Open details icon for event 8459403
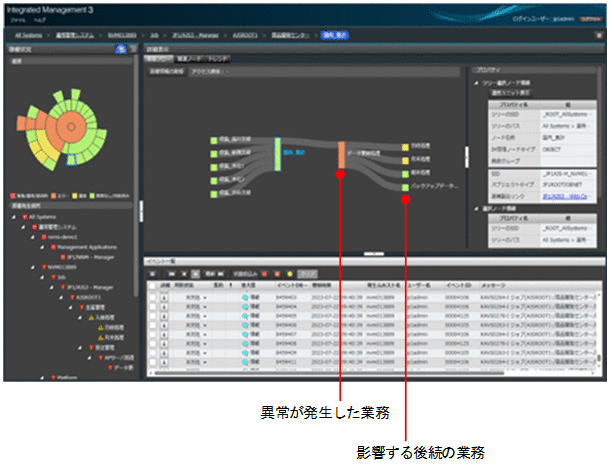The height and width of the screenshot is (468, 609). (x=164, y=298)
